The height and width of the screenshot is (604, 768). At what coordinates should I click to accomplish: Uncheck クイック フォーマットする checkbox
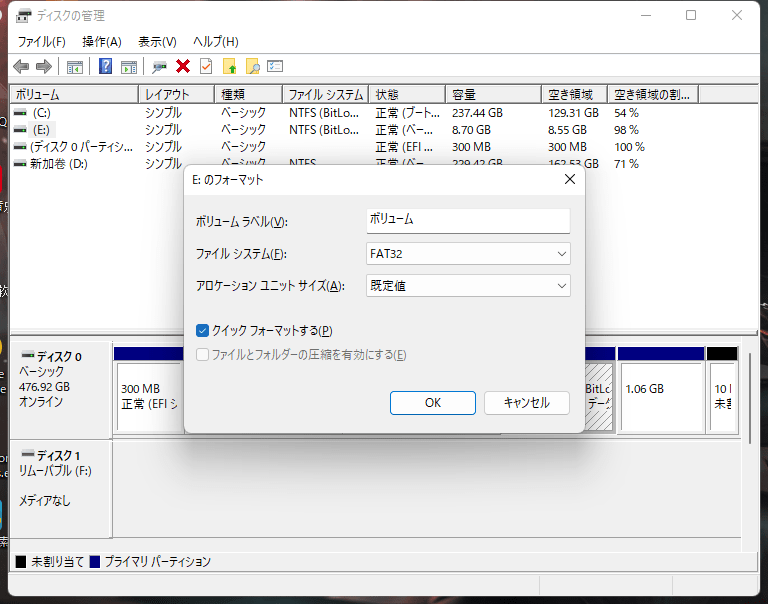202,331
